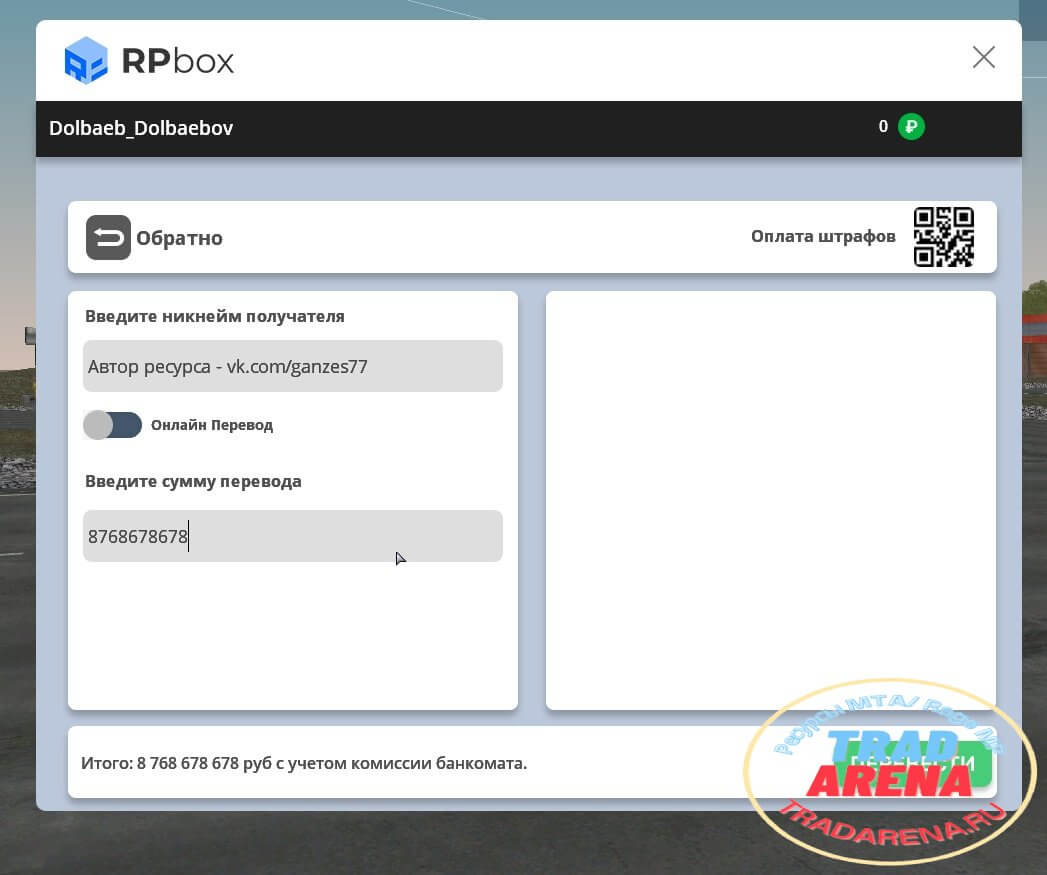1047x875 pixels.
Task: Click the Dolbaeb_Dolbaebov username
Action: click(x=141, y=128)
